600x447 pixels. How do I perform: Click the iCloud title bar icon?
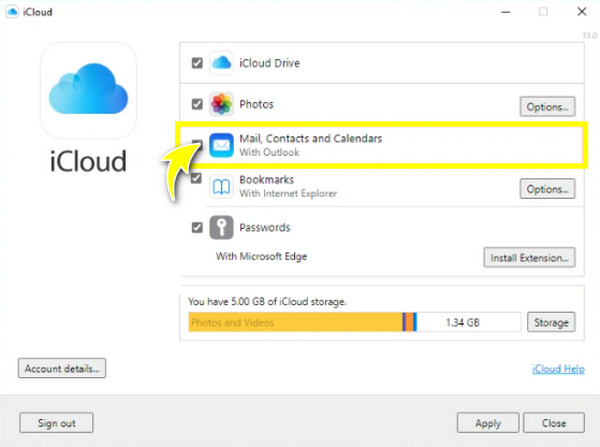tap(12, 12)
